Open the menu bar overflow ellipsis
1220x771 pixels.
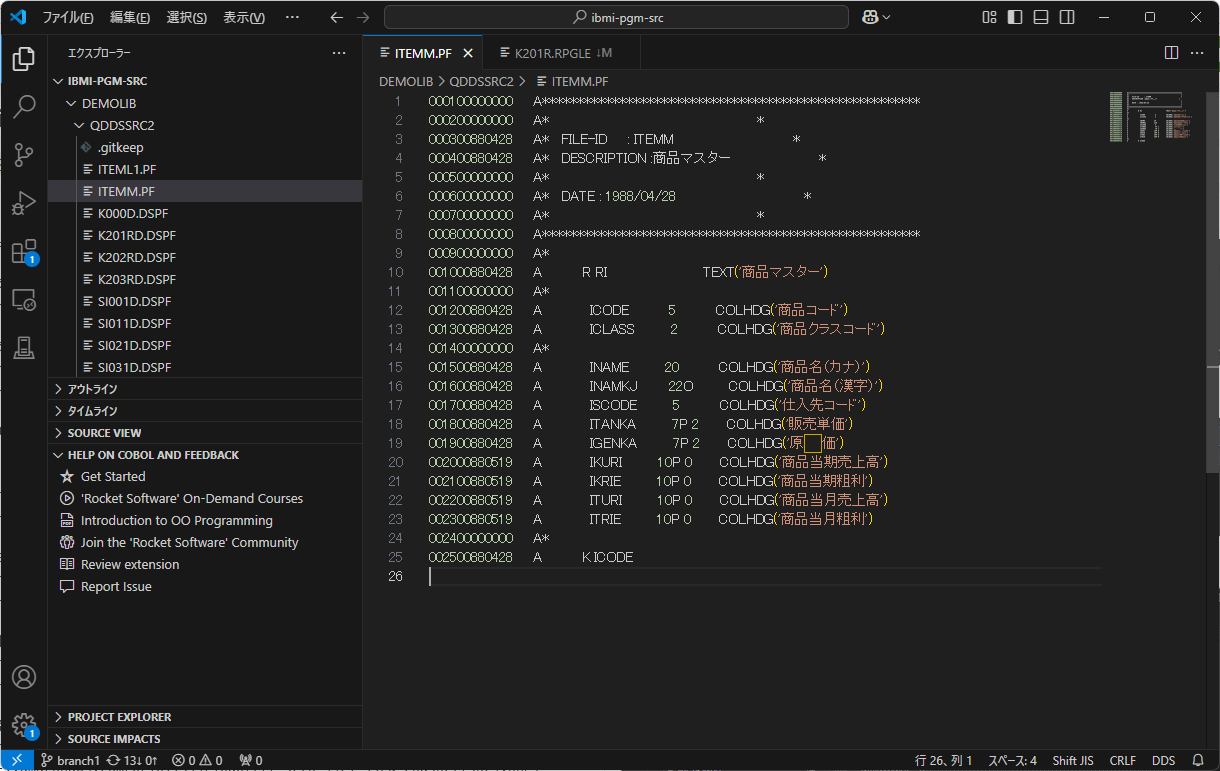292,17
